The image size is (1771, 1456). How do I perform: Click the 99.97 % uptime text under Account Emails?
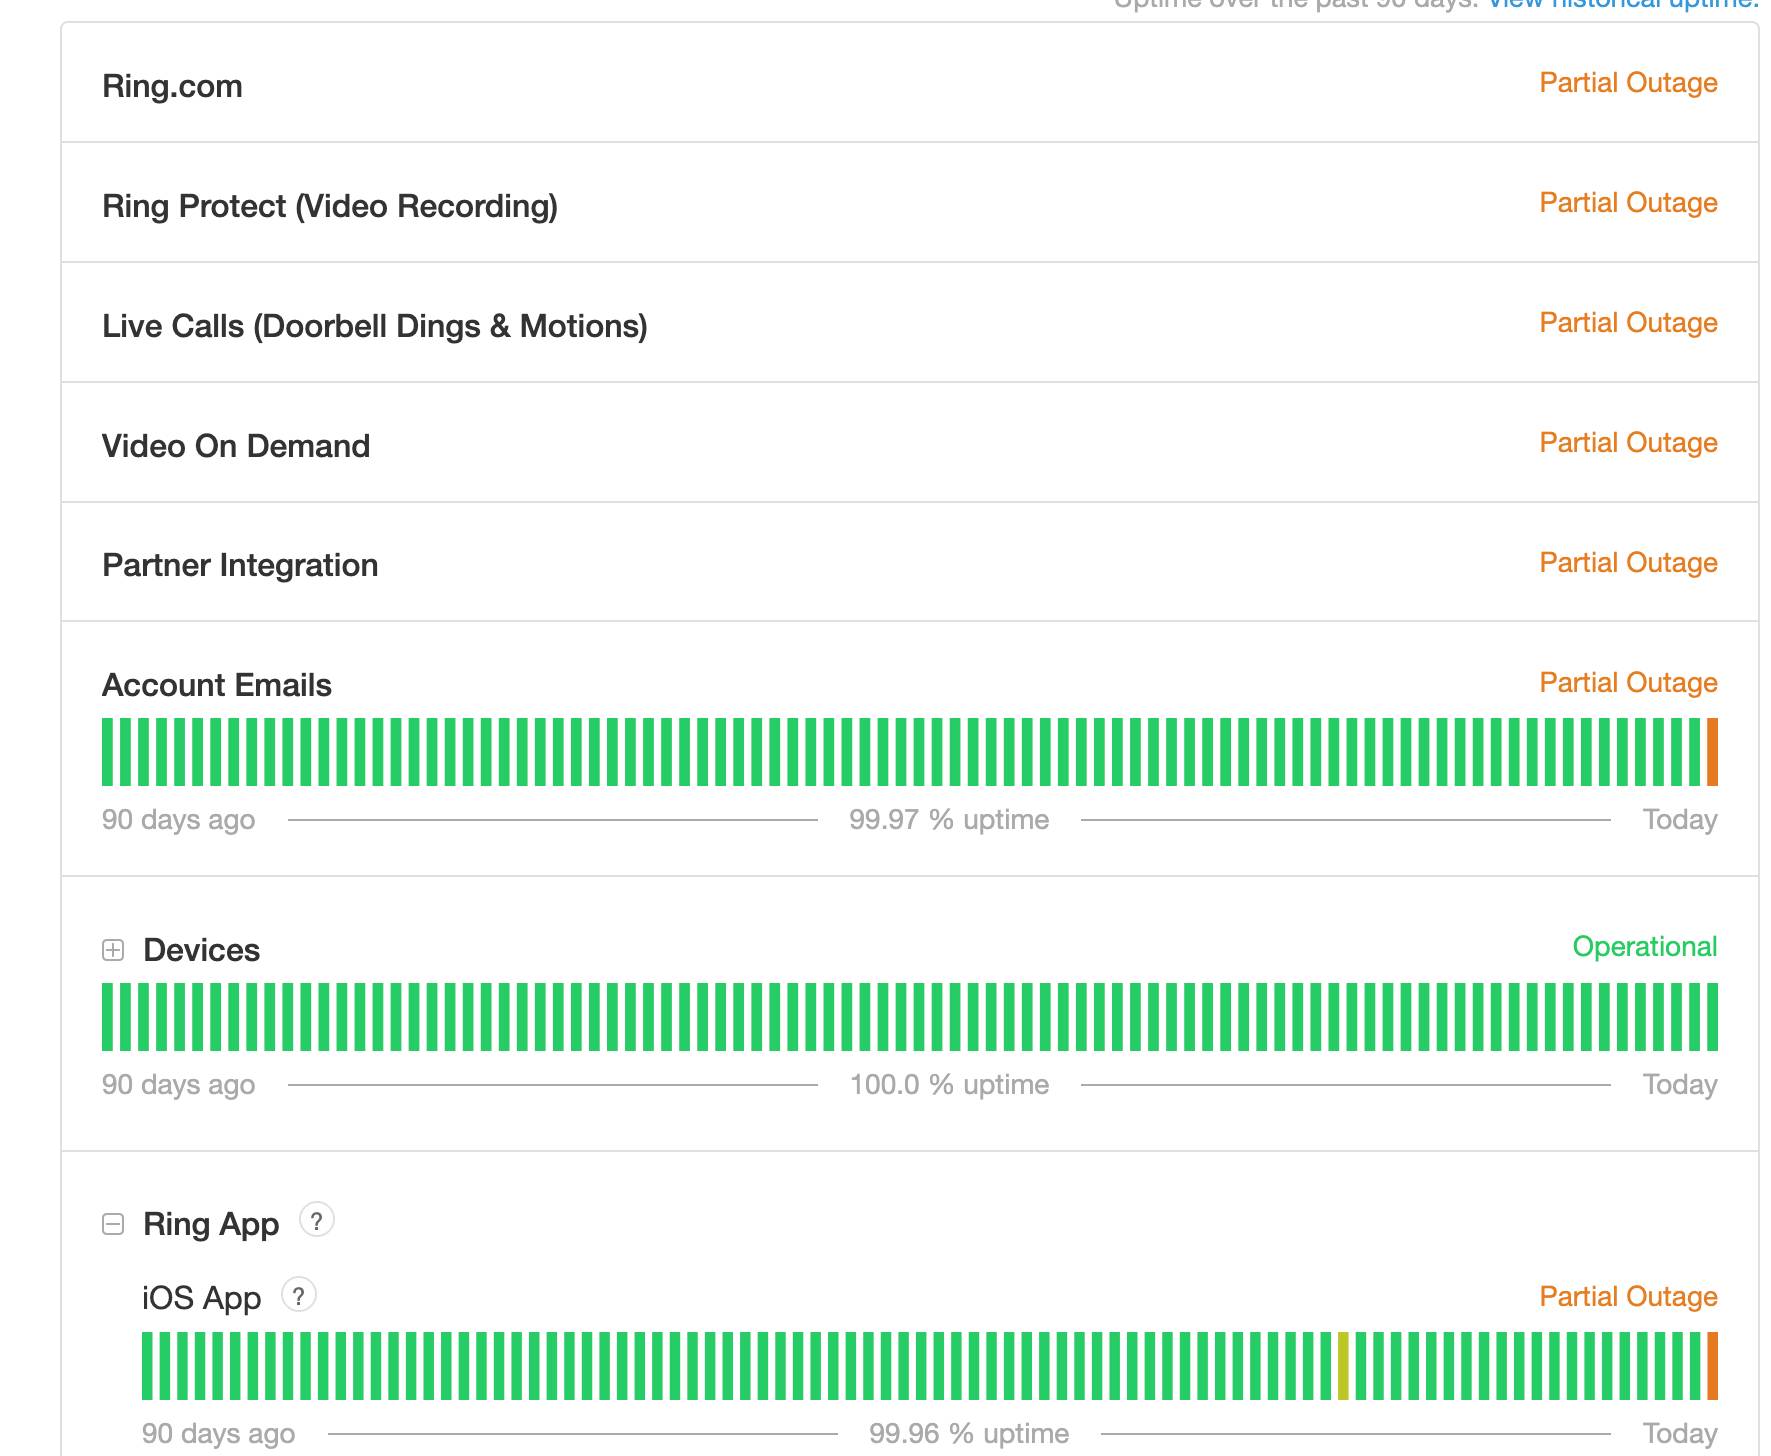(x=948, y=819)
